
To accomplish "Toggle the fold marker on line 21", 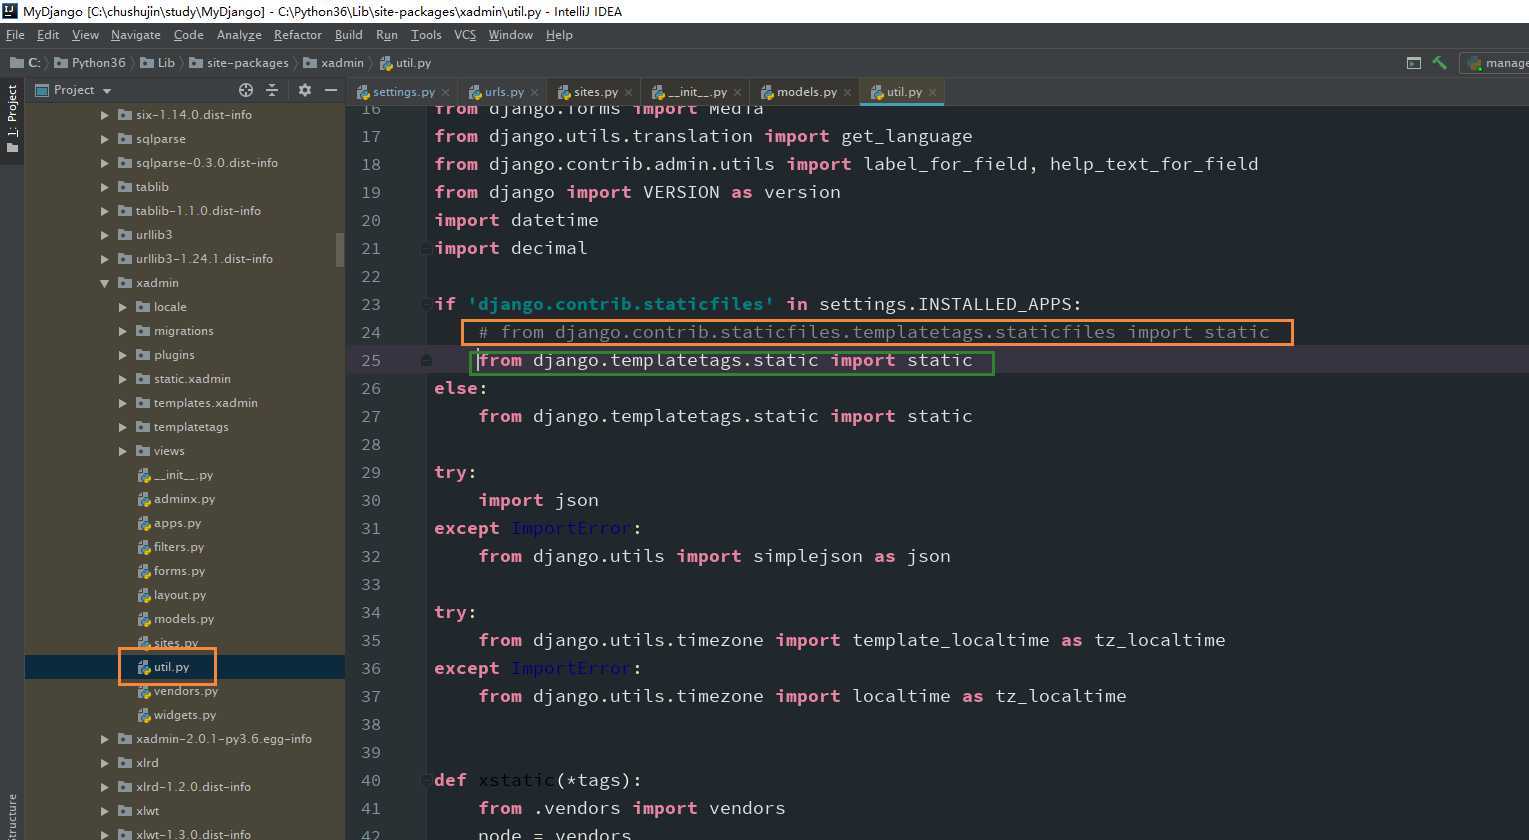I will click(426, 248).
